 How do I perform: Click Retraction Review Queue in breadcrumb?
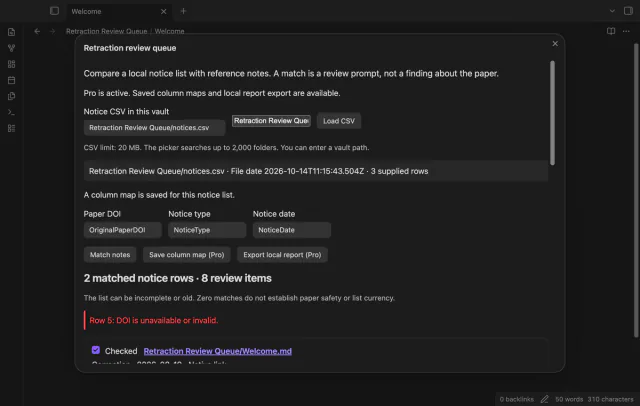(107, 31)
